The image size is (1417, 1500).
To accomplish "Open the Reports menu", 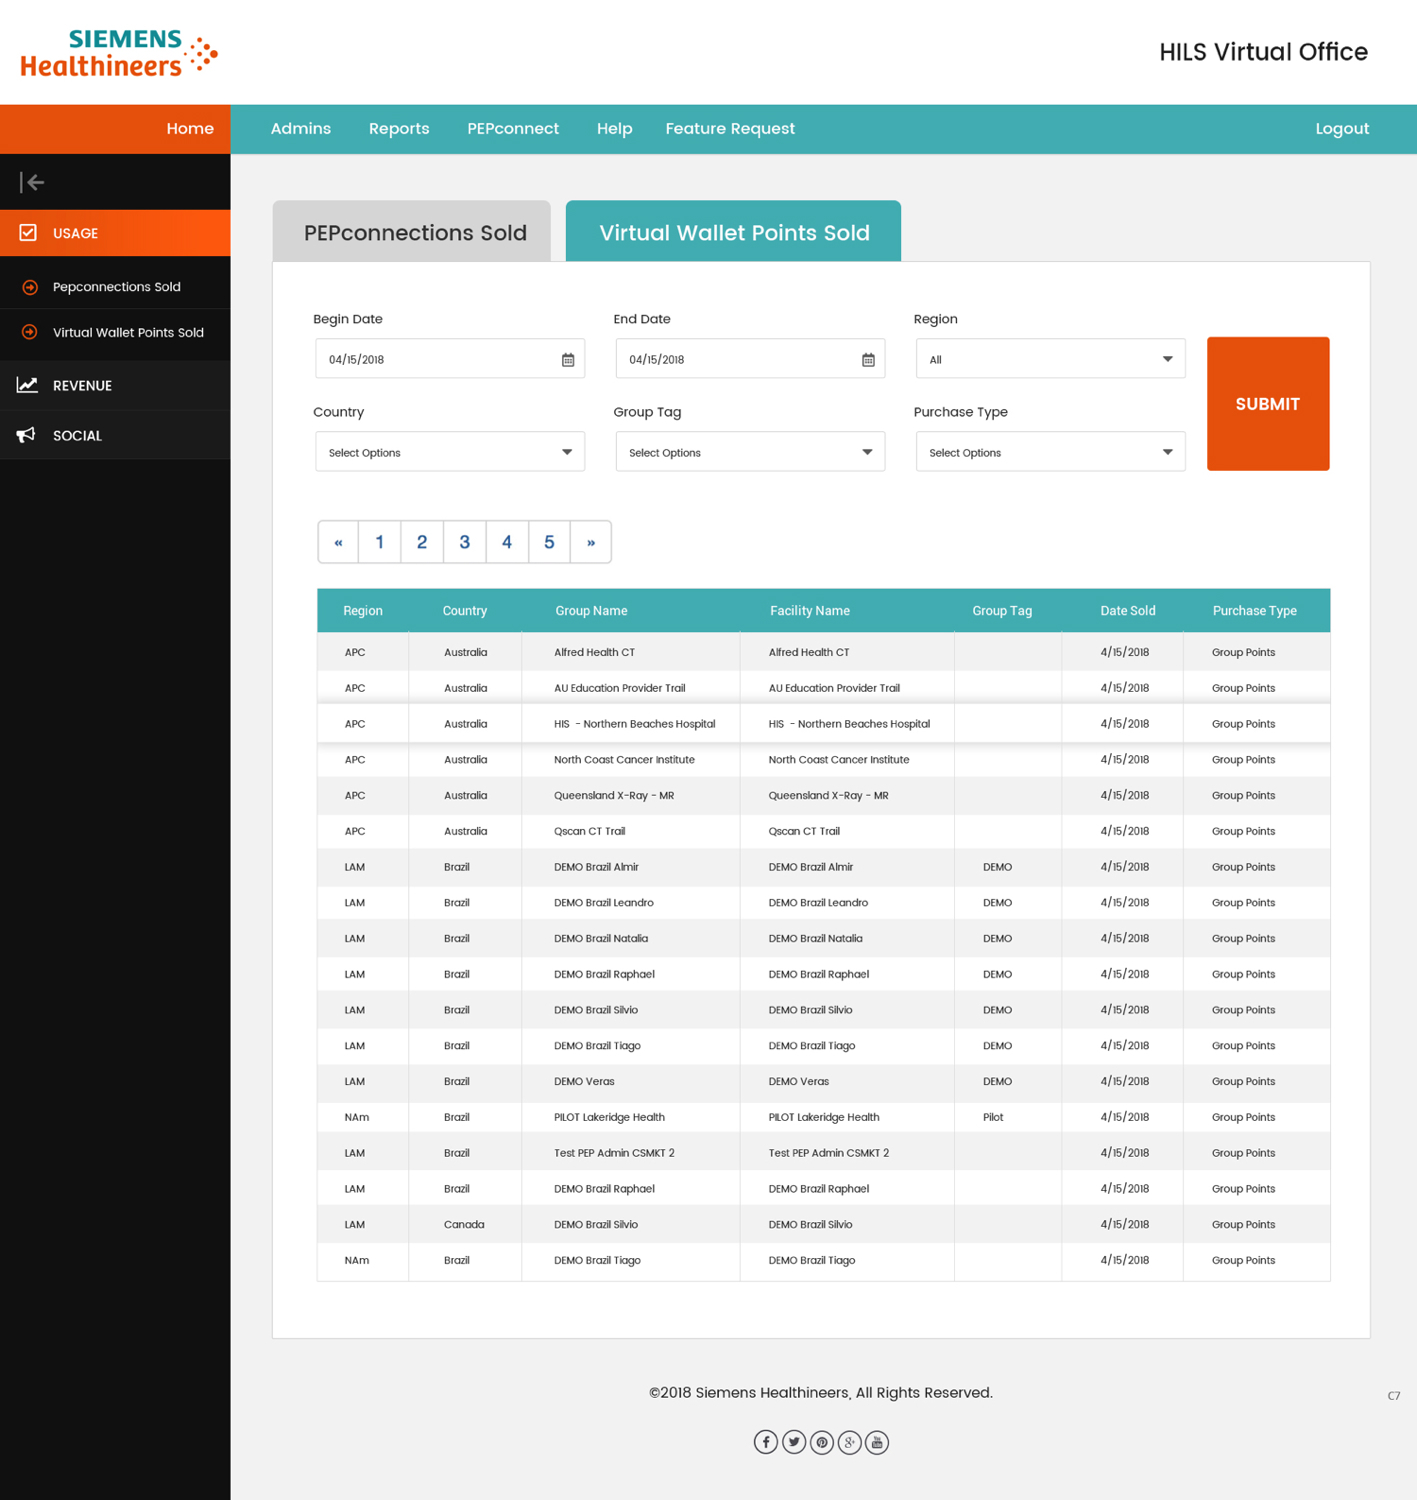I will (399, 129).
